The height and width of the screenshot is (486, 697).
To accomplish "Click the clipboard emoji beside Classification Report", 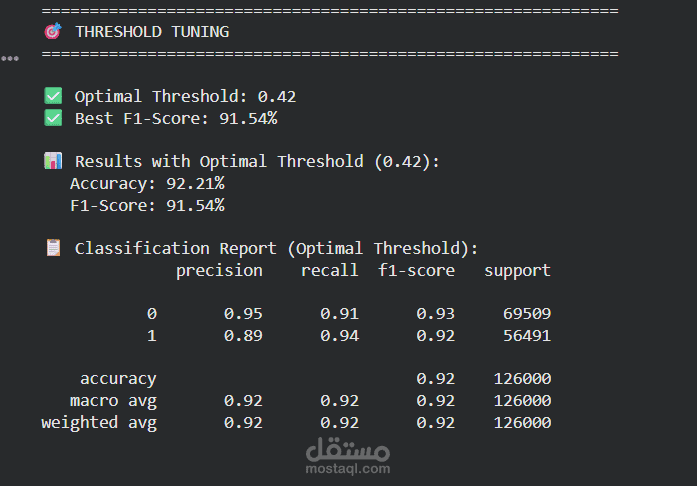I will click(x=53, y=248).
